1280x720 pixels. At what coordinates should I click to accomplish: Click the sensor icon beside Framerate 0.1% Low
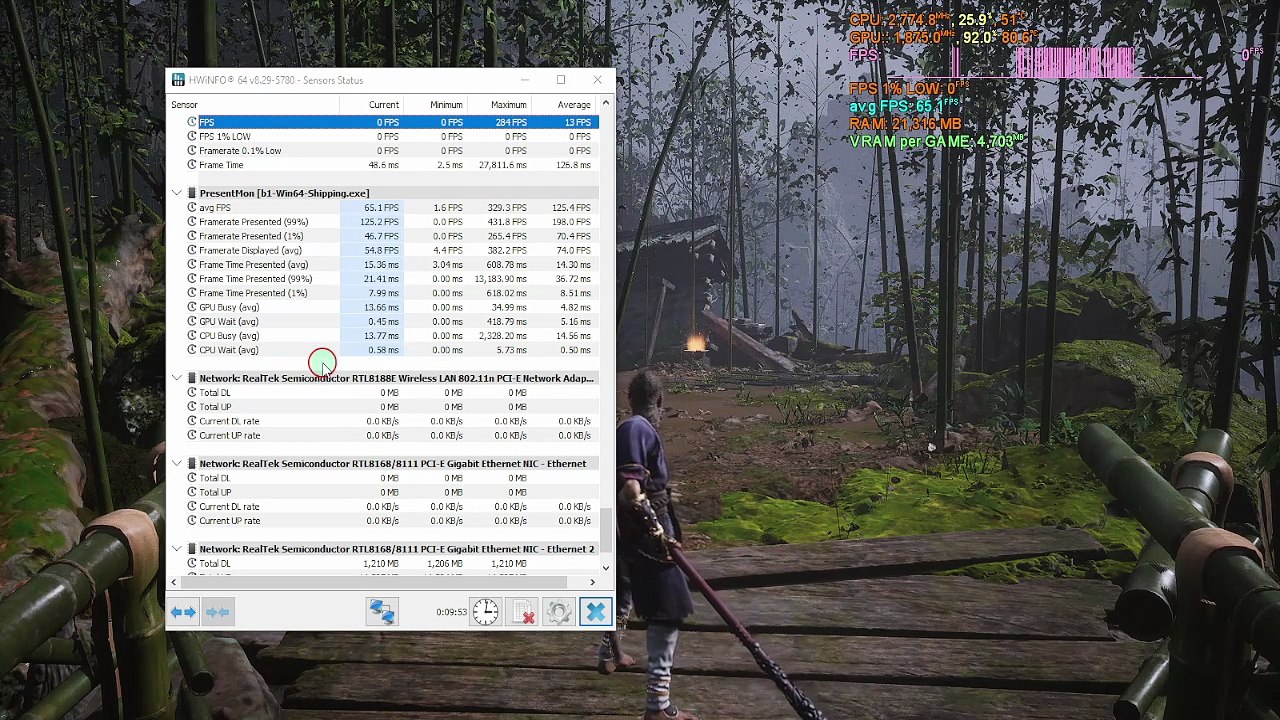click(x=192, y=151)
